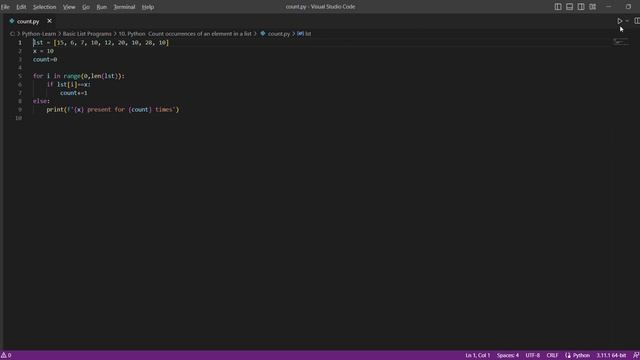Open the File menu
The image size is (640, 360).
coord(5,7)
